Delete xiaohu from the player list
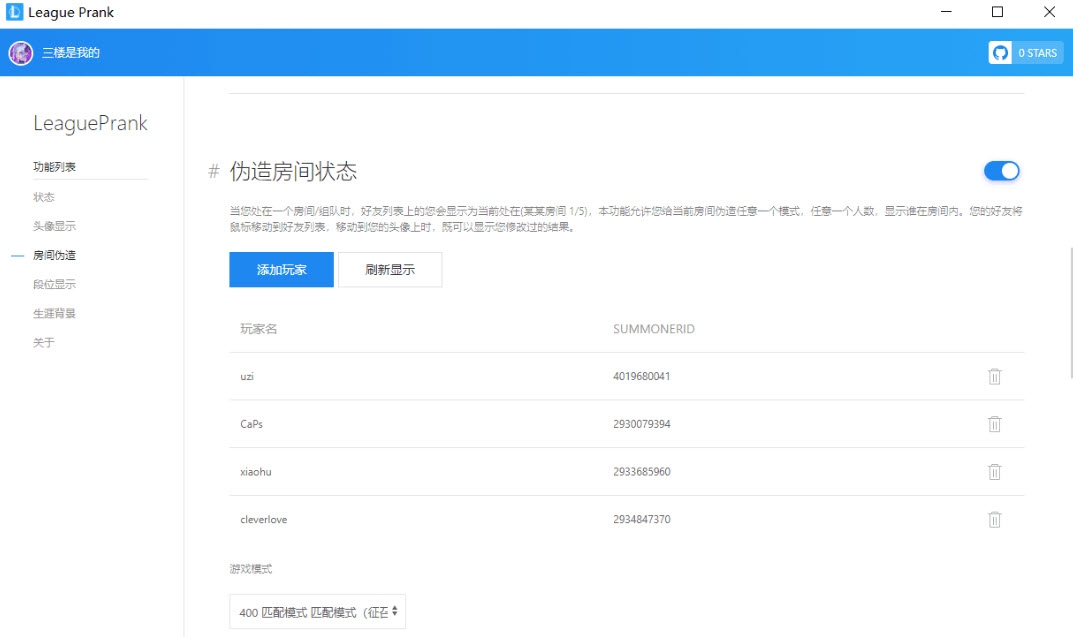Image resolution: width=1073 pixels, height=637 pixels. [995, 471]
